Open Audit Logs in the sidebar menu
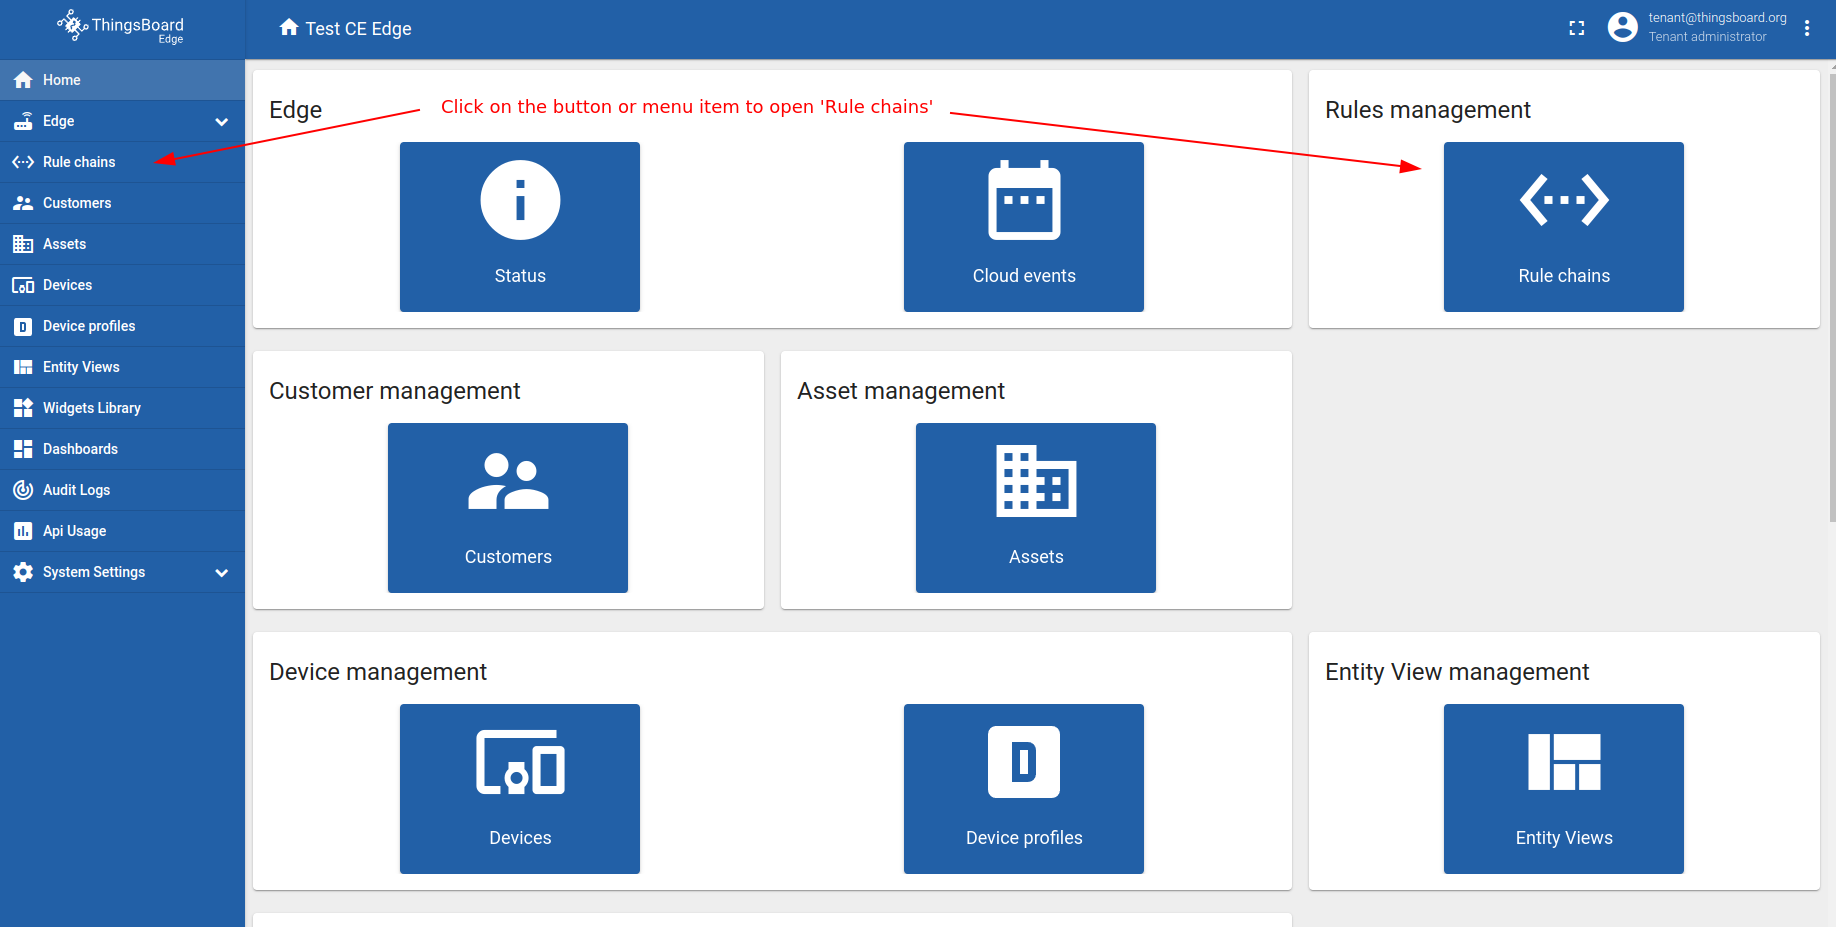The height and width of the screenshot is (927, 1836). coord(122,490)
